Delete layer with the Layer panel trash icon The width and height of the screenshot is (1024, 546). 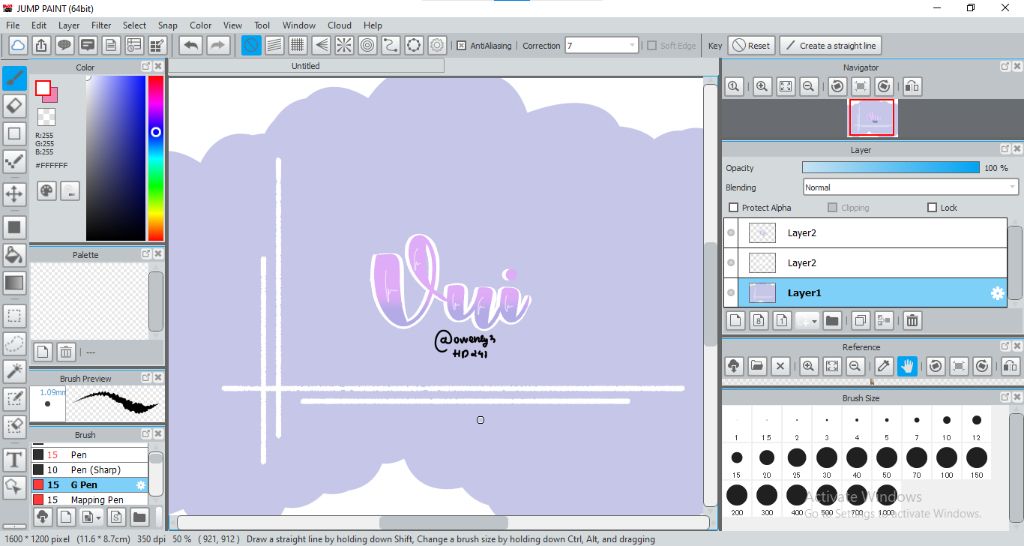tap(912, 320)
